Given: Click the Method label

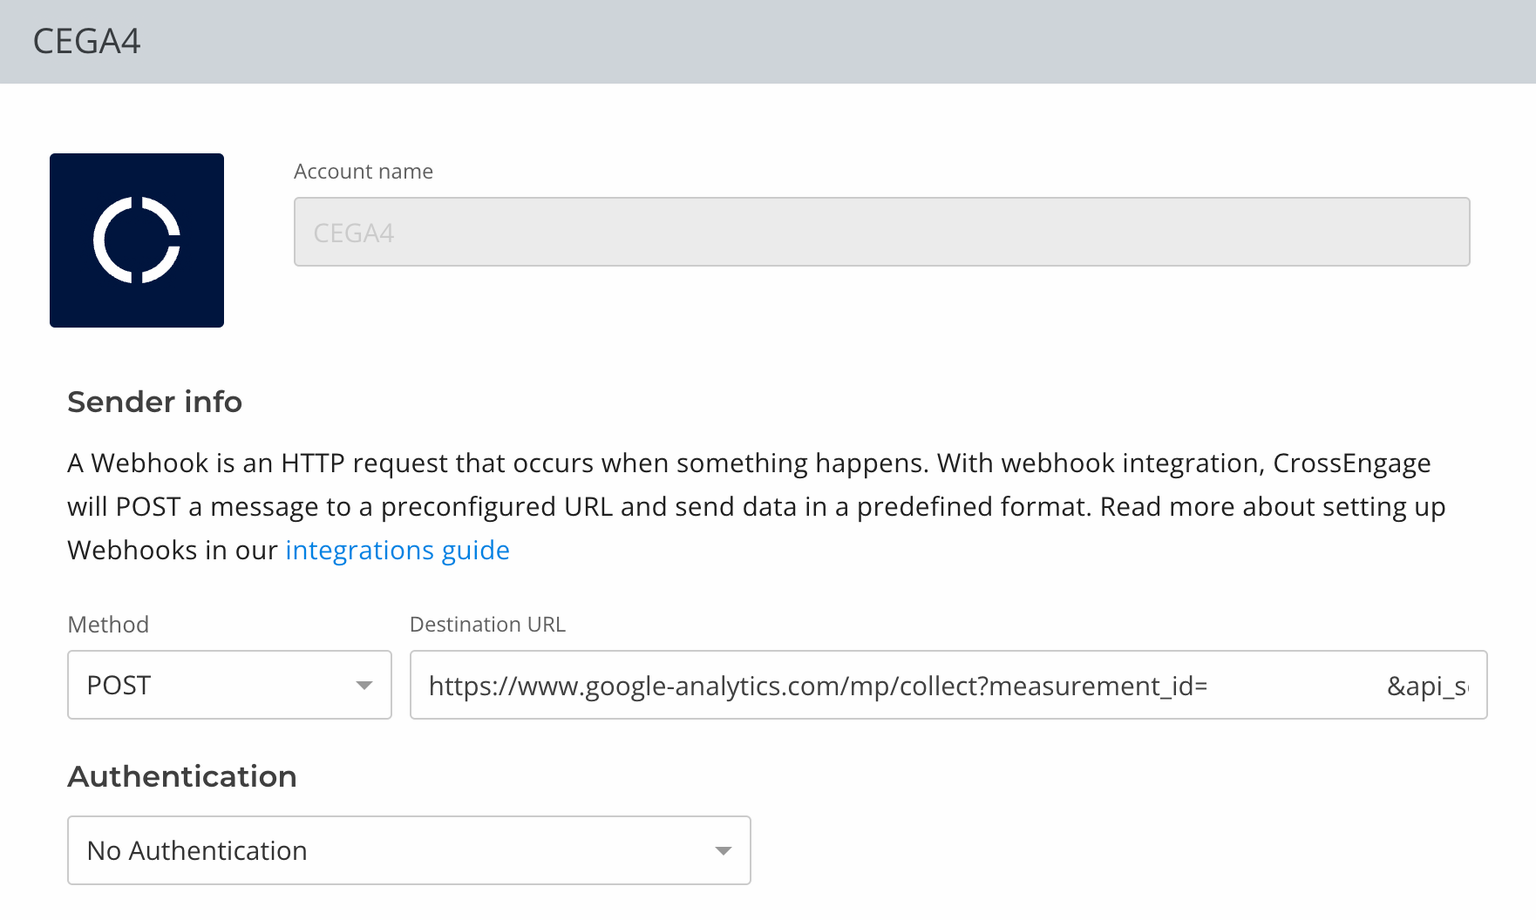Looking at the screenshot, I should pos(108,624).
